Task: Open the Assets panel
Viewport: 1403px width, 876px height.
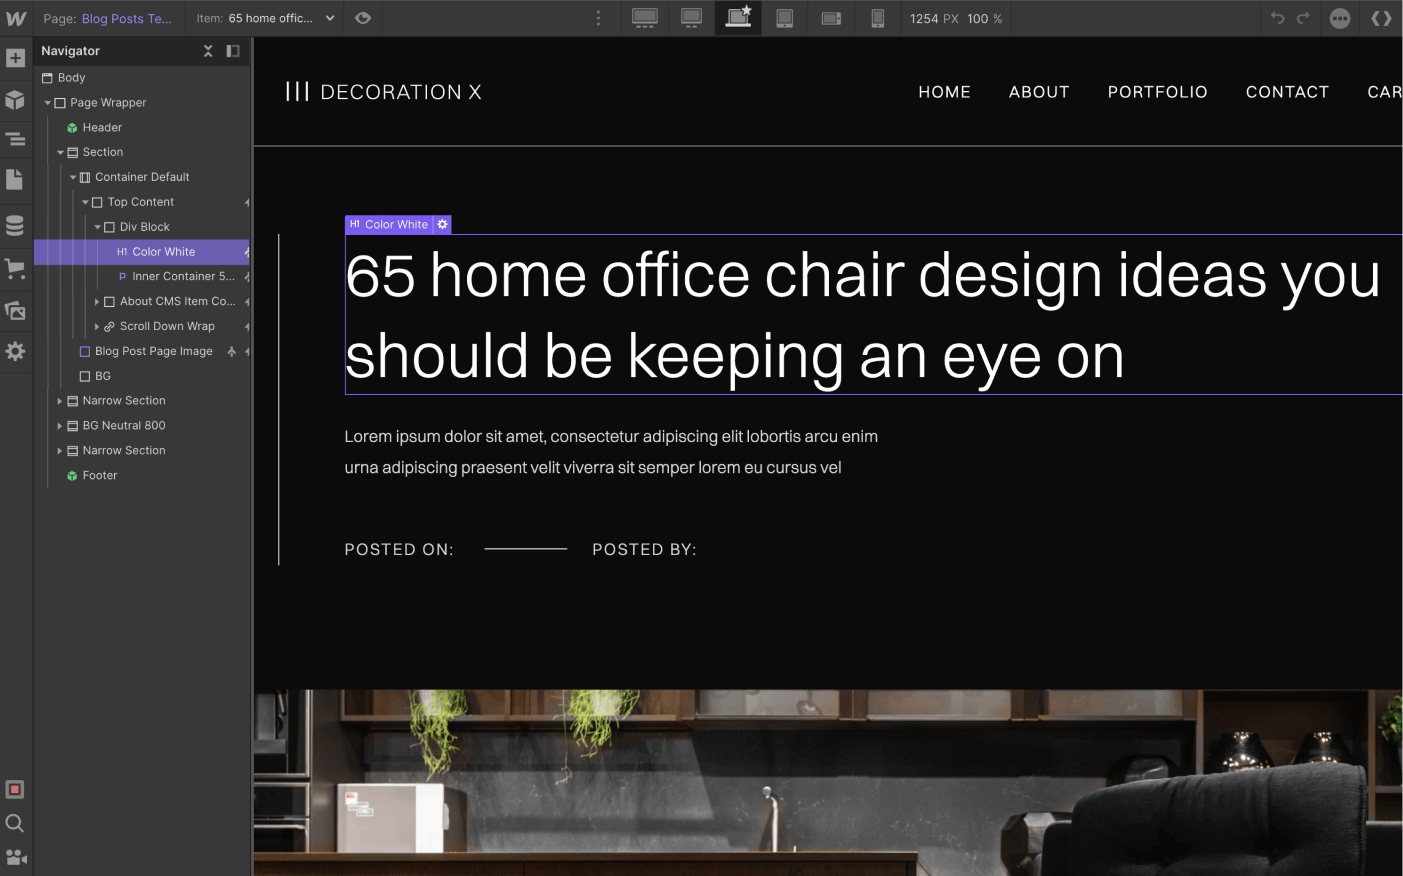Action: [x=16, y=310]
